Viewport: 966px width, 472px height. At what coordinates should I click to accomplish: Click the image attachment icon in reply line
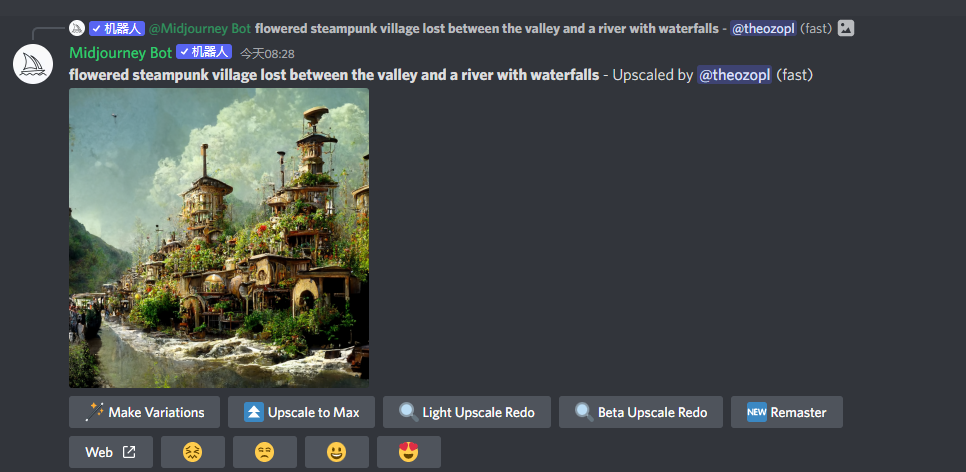(x=846, y=28)
